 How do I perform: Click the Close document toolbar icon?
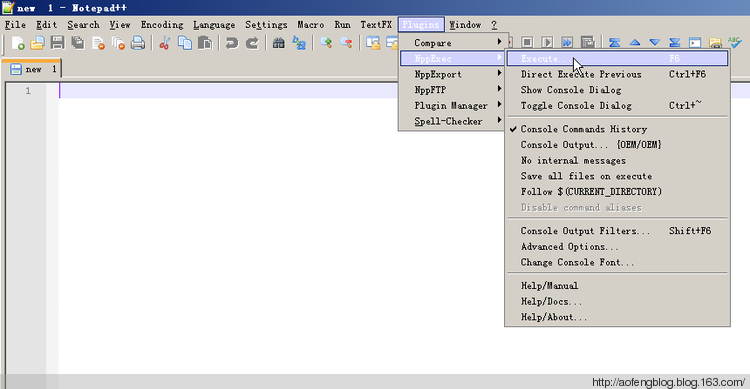coord(98,43)
